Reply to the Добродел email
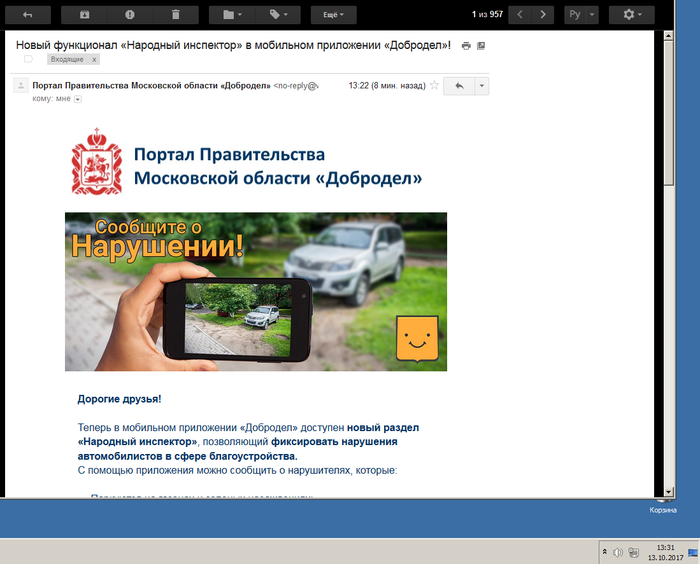 [x=459, y=86]
